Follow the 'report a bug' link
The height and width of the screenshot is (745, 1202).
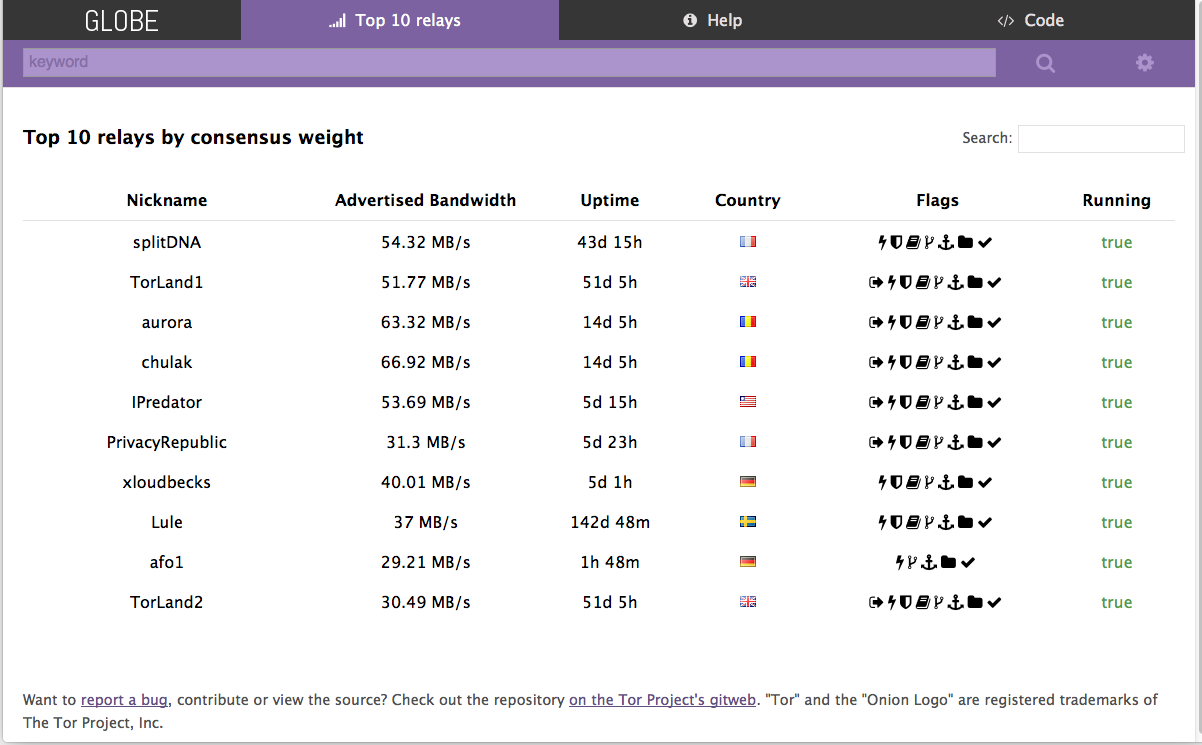point(125,700)
